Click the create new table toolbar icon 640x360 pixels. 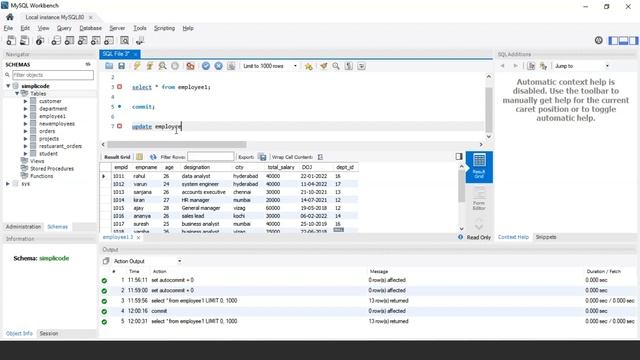69,40
